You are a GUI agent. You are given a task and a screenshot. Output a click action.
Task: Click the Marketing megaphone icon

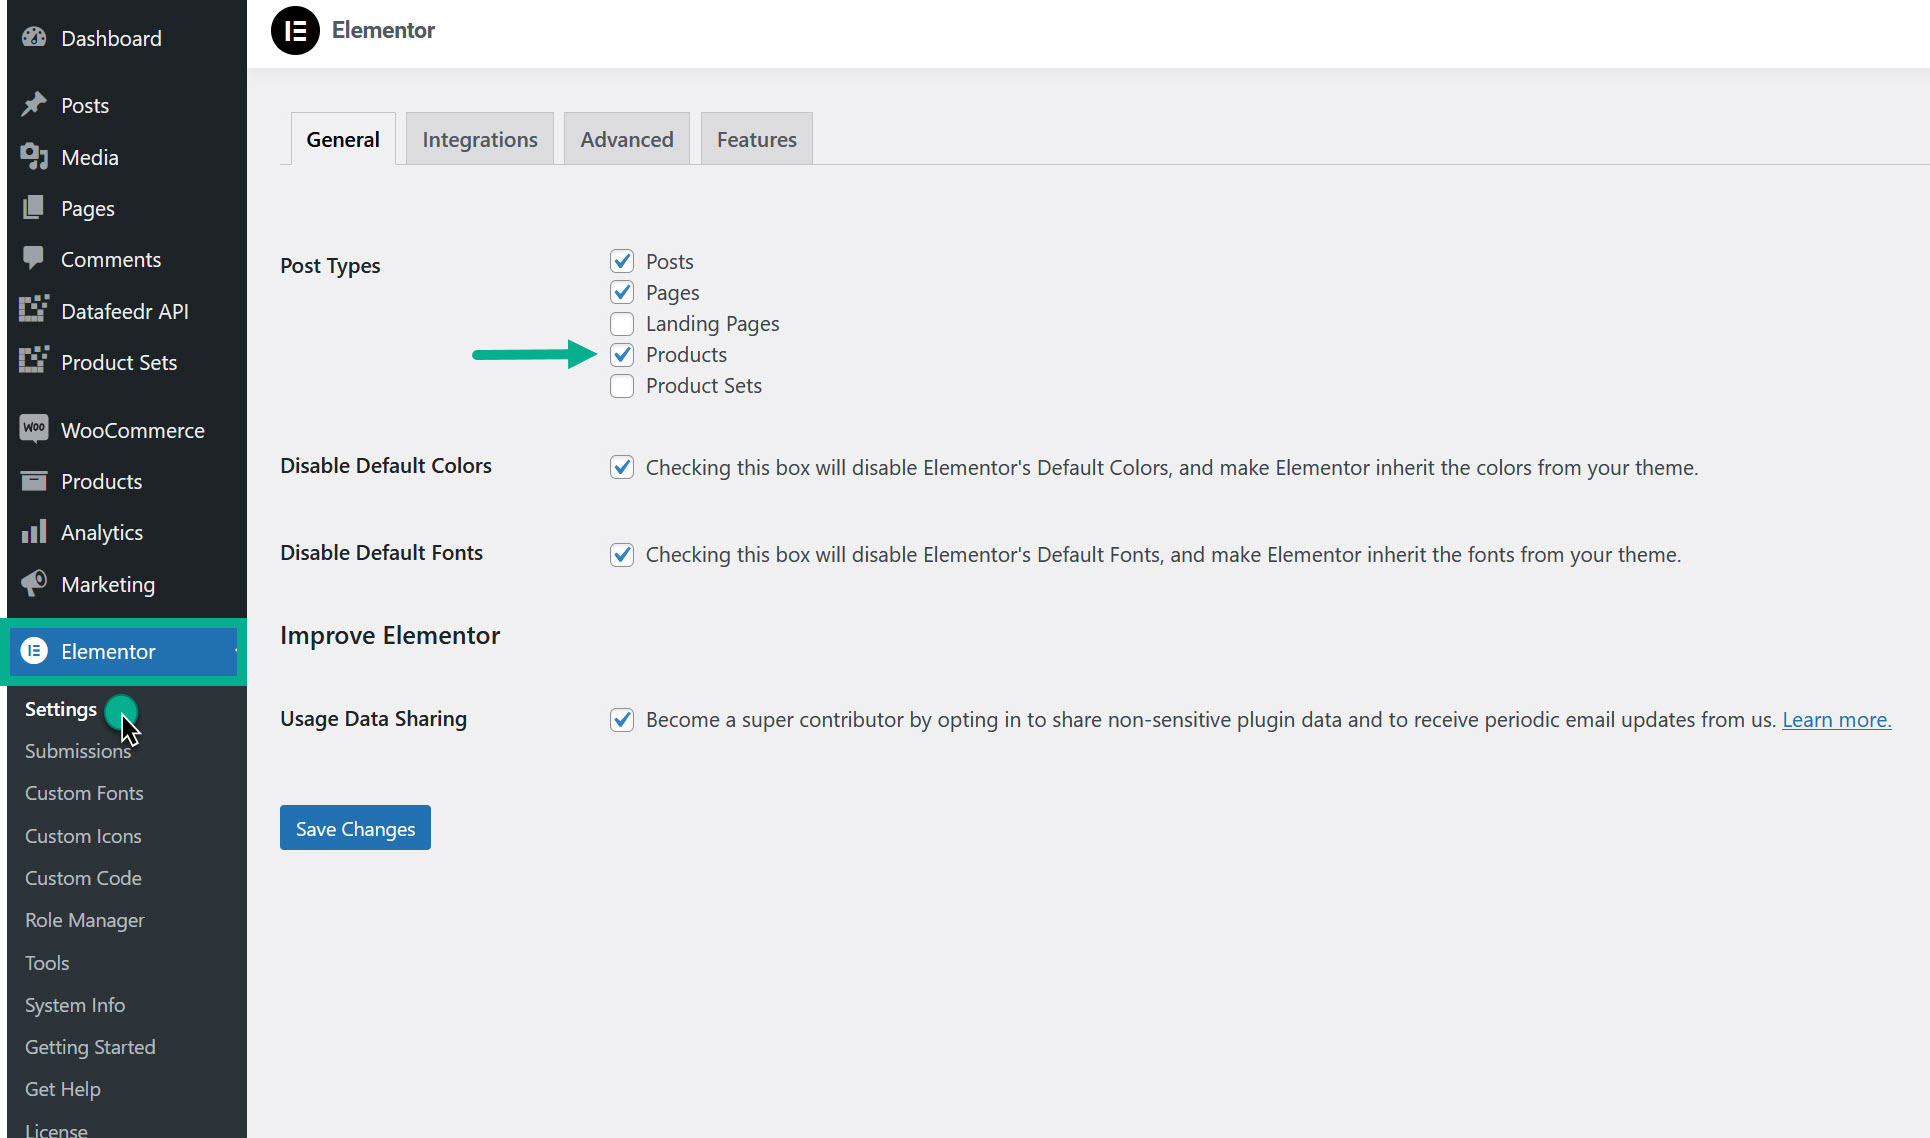tap(34, 583)
